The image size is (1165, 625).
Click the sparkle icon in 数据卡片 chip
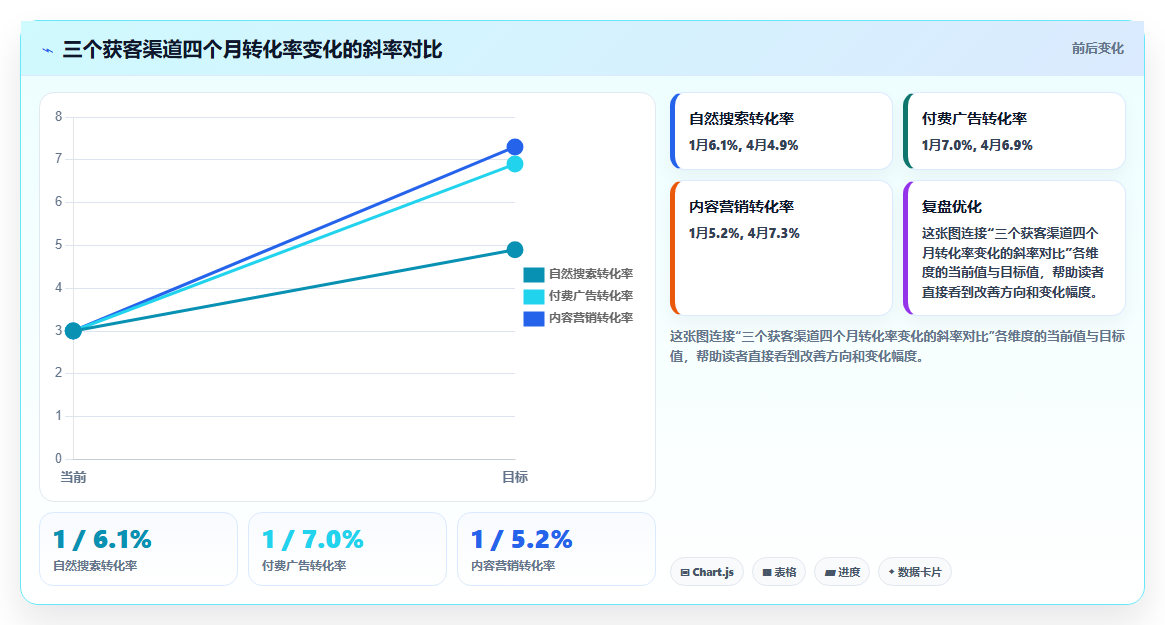click(892, 571)
